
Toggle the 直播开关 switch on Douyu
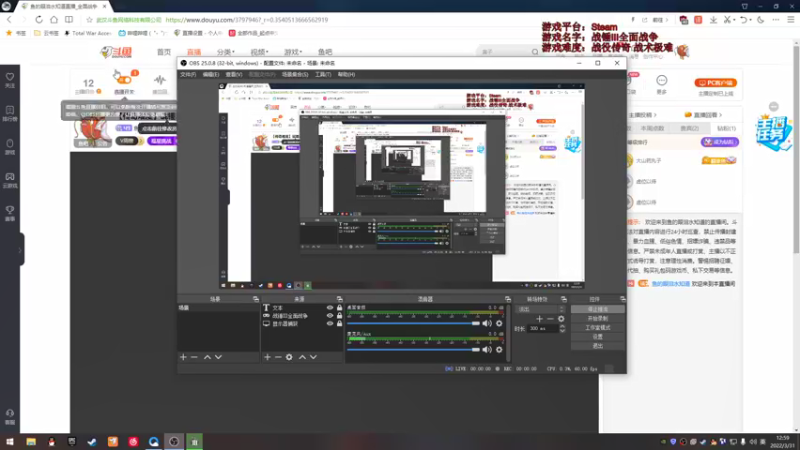[124, 80]
